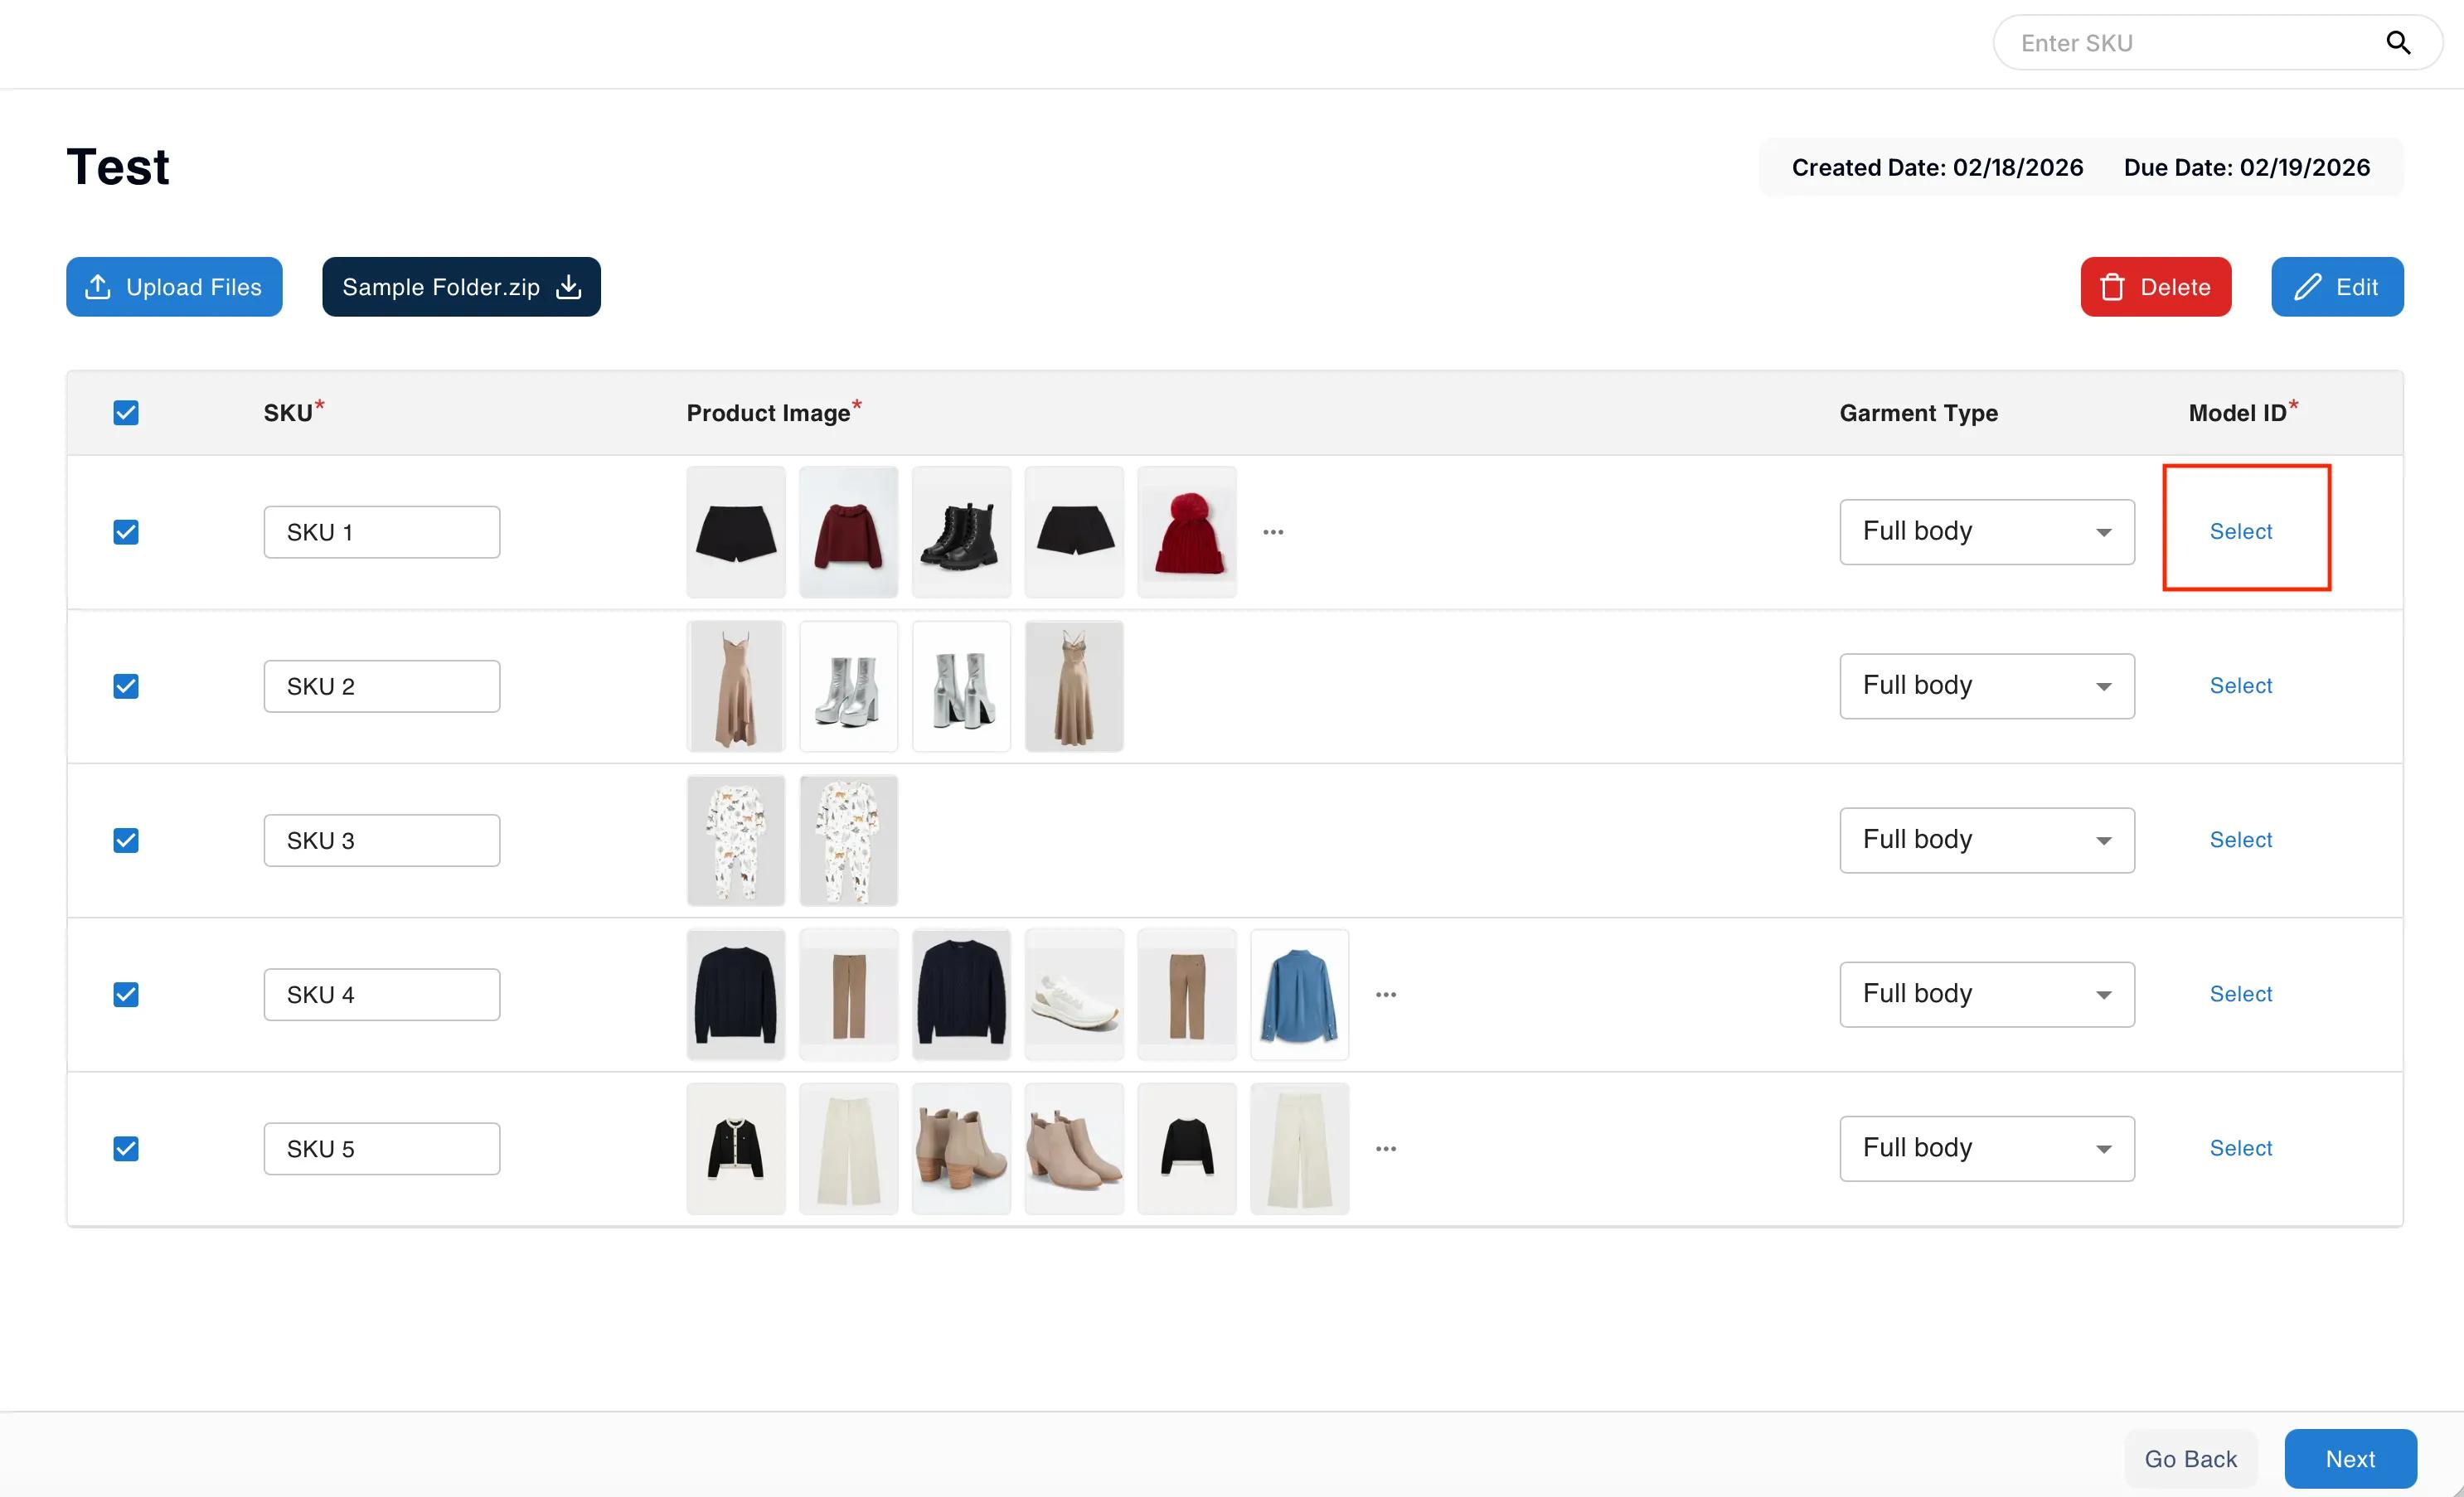This screenshot has width=2464, height=1497.
Task: Click the Edit button
Action: (2336, 287)
